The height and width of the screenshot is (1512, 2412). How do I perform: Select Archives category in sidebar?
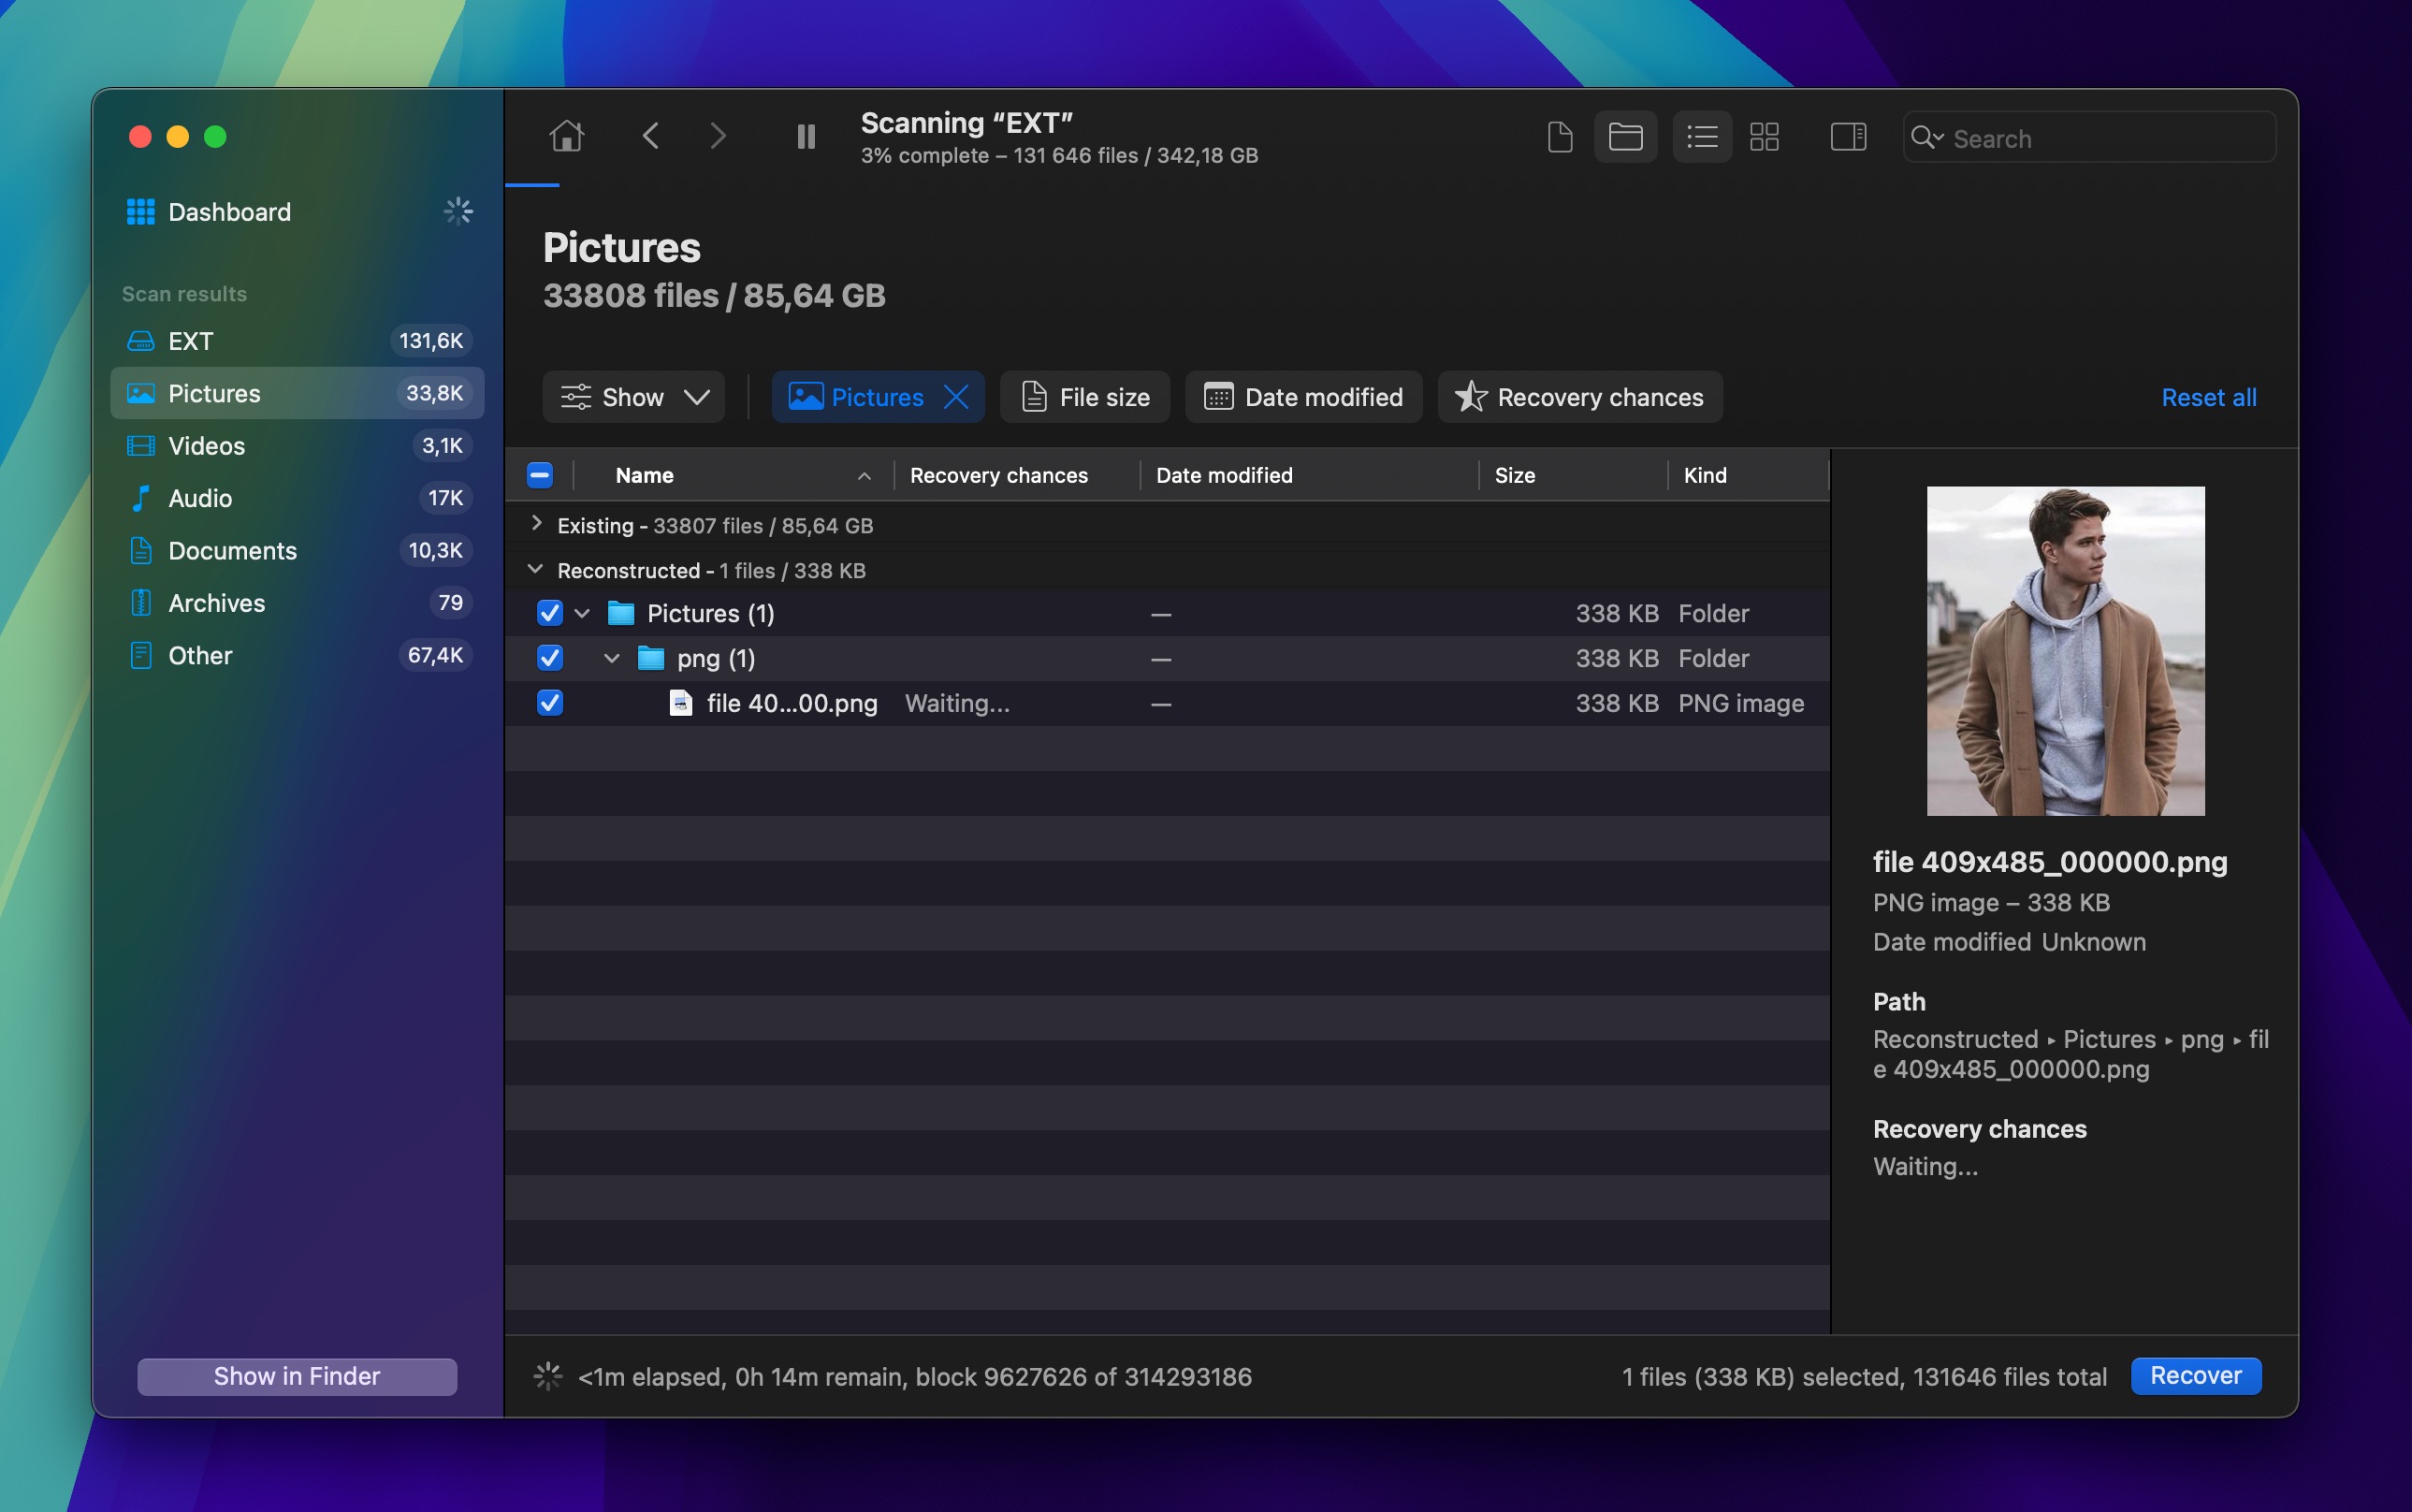(x=297, y=603)
